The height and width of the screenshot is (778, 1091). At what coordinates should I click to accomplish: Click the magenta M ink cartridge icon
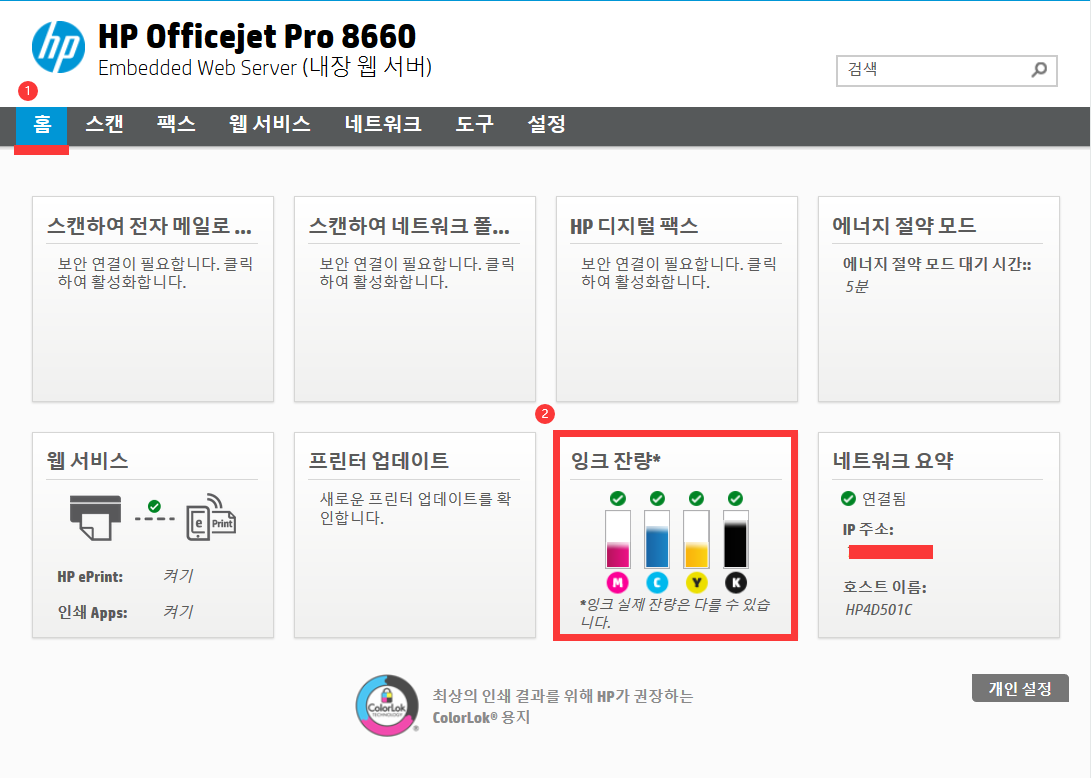(x=617, y=582)
